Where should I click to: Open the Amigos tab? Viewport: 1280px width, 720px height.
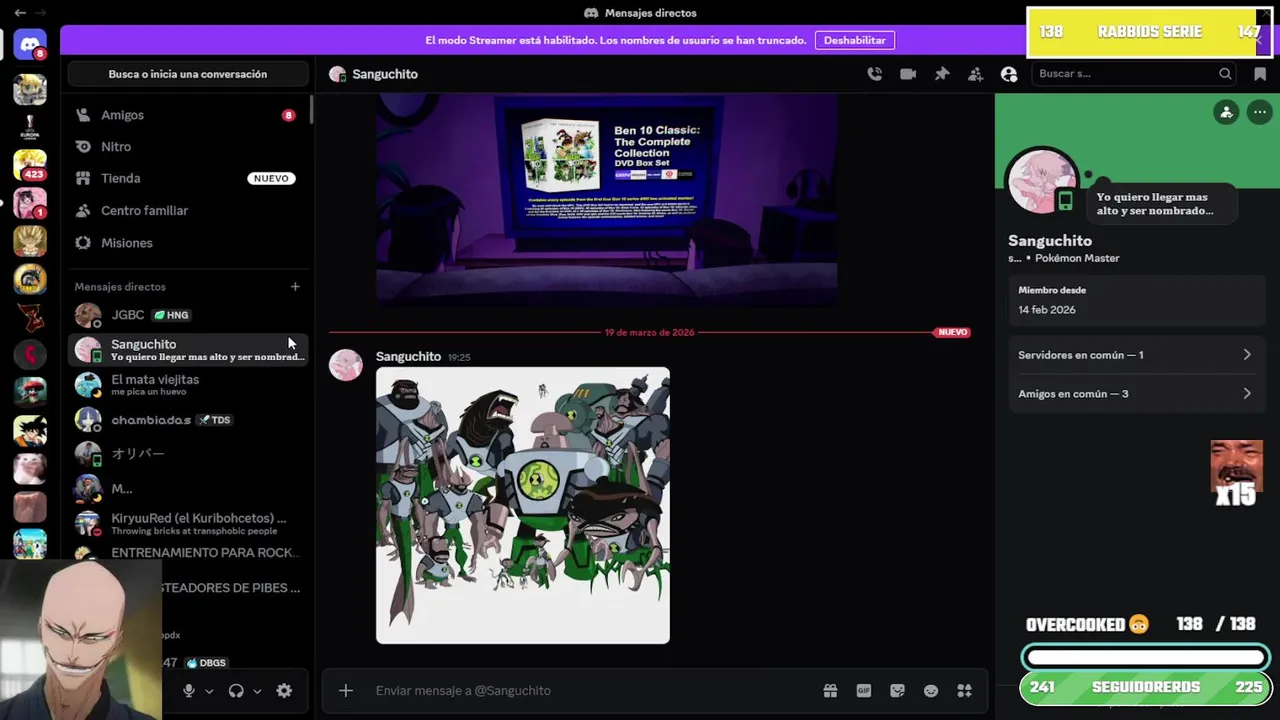point(188,115)
